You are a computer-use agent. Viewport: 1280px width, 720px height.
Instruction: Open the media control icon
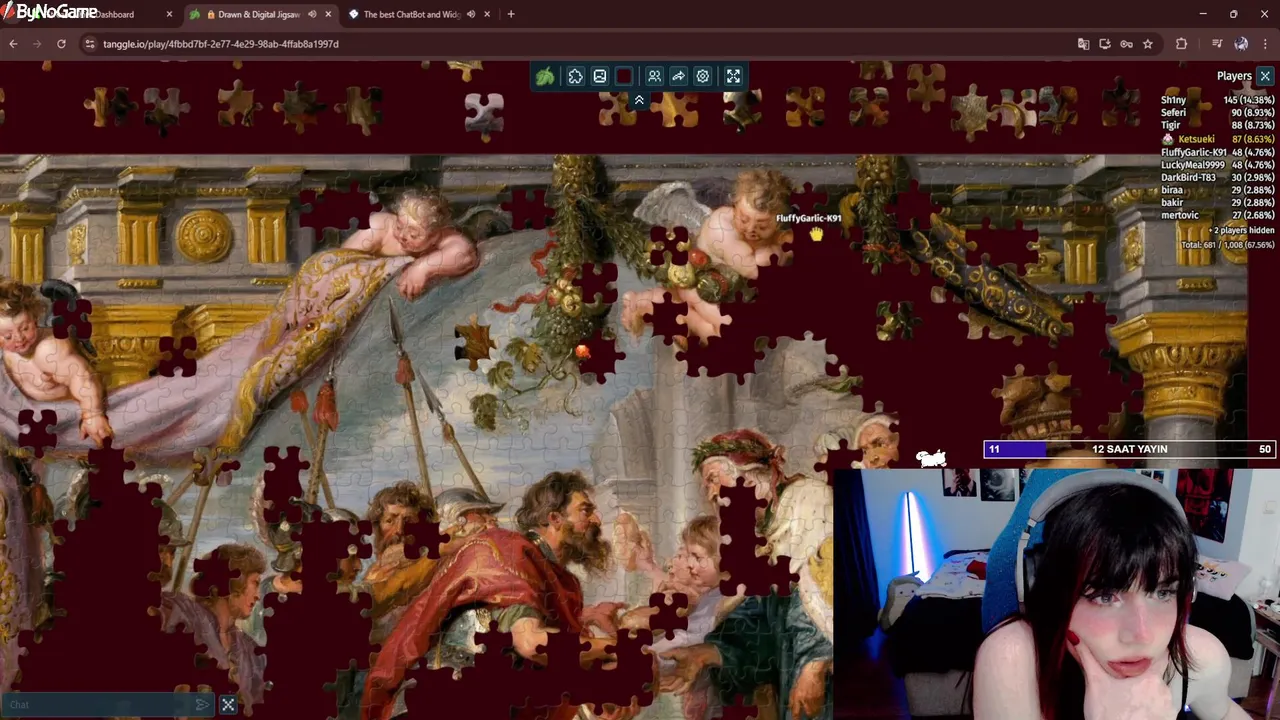click(1217, 44)
